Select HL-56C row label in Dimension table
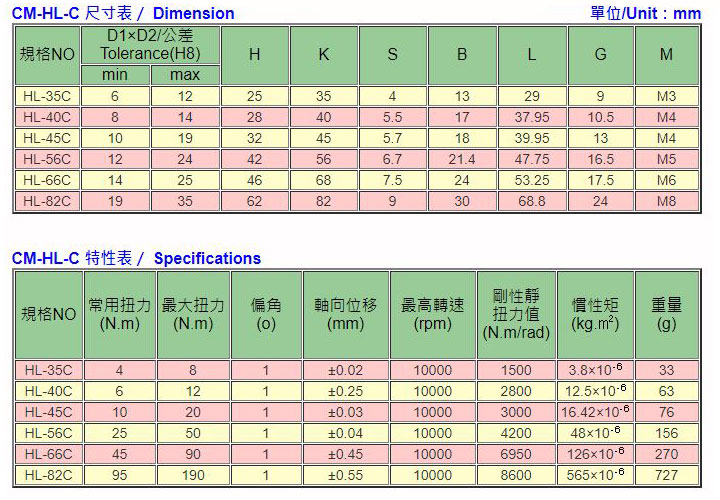This screenshot has width=720, height=500. tap(46, 159)
